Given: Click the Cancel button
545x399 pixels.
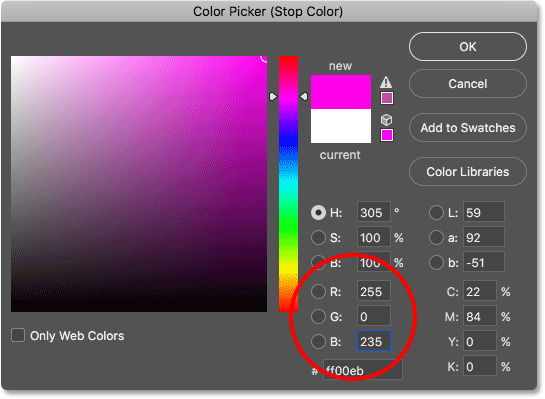Looking at the screenshot, I should pos(468,83).
